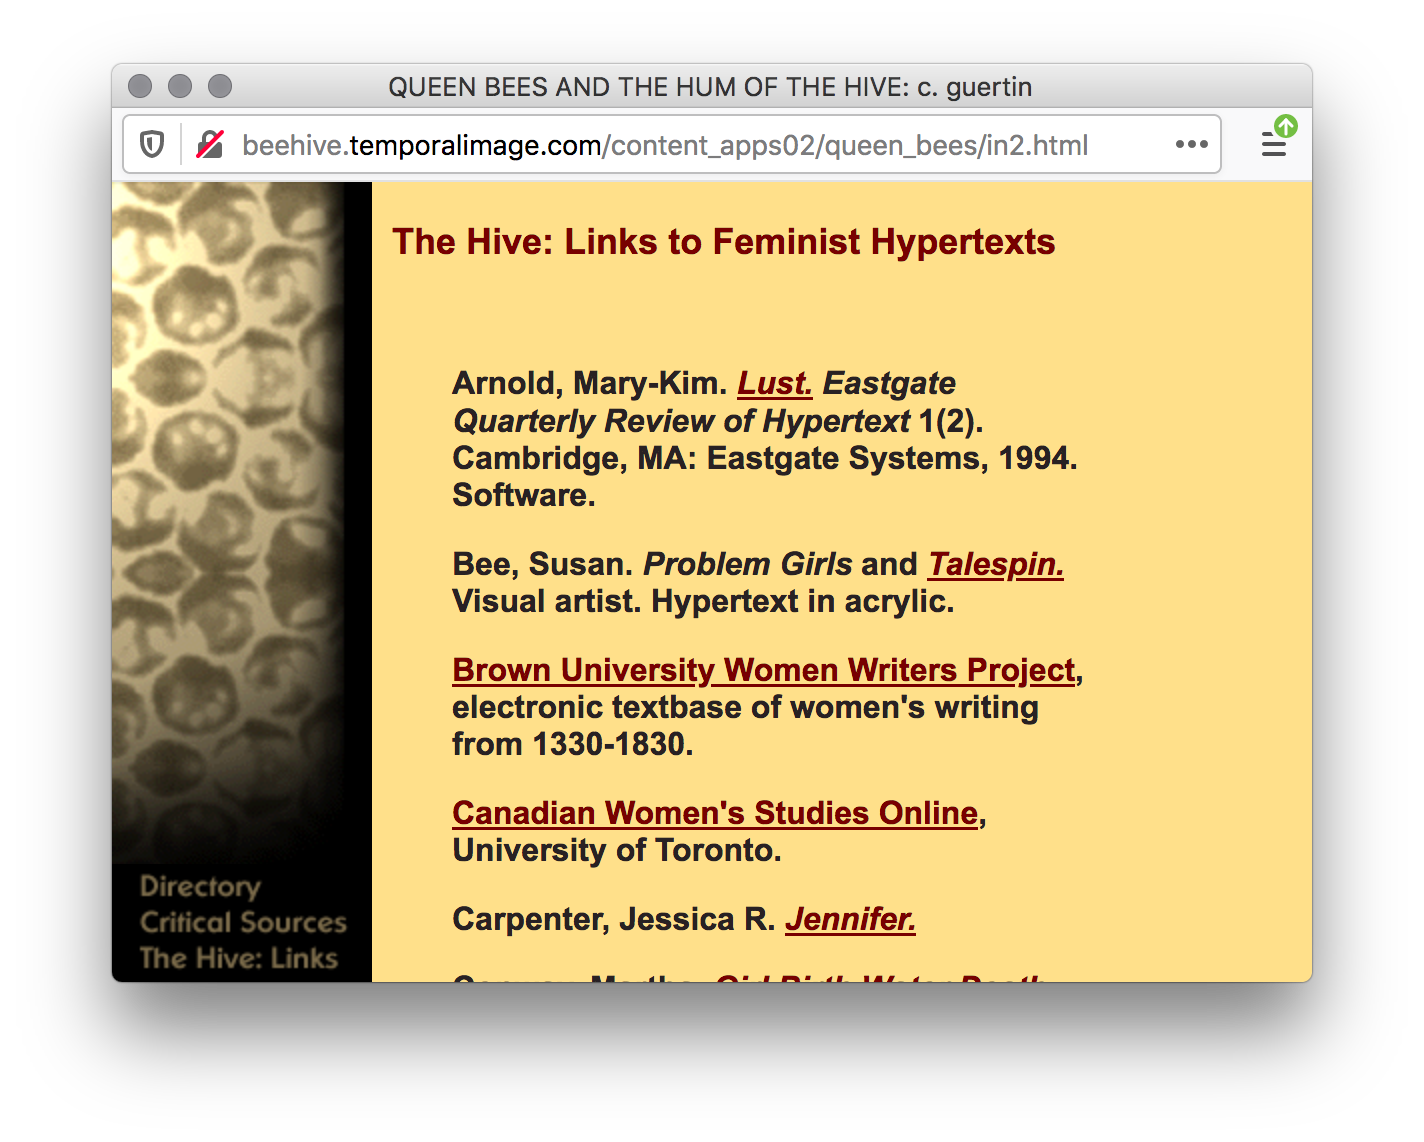Viewport: 1424px width, 1142px height.
Task: Click the tracking protection shield icon
Action: coord(152,145)
